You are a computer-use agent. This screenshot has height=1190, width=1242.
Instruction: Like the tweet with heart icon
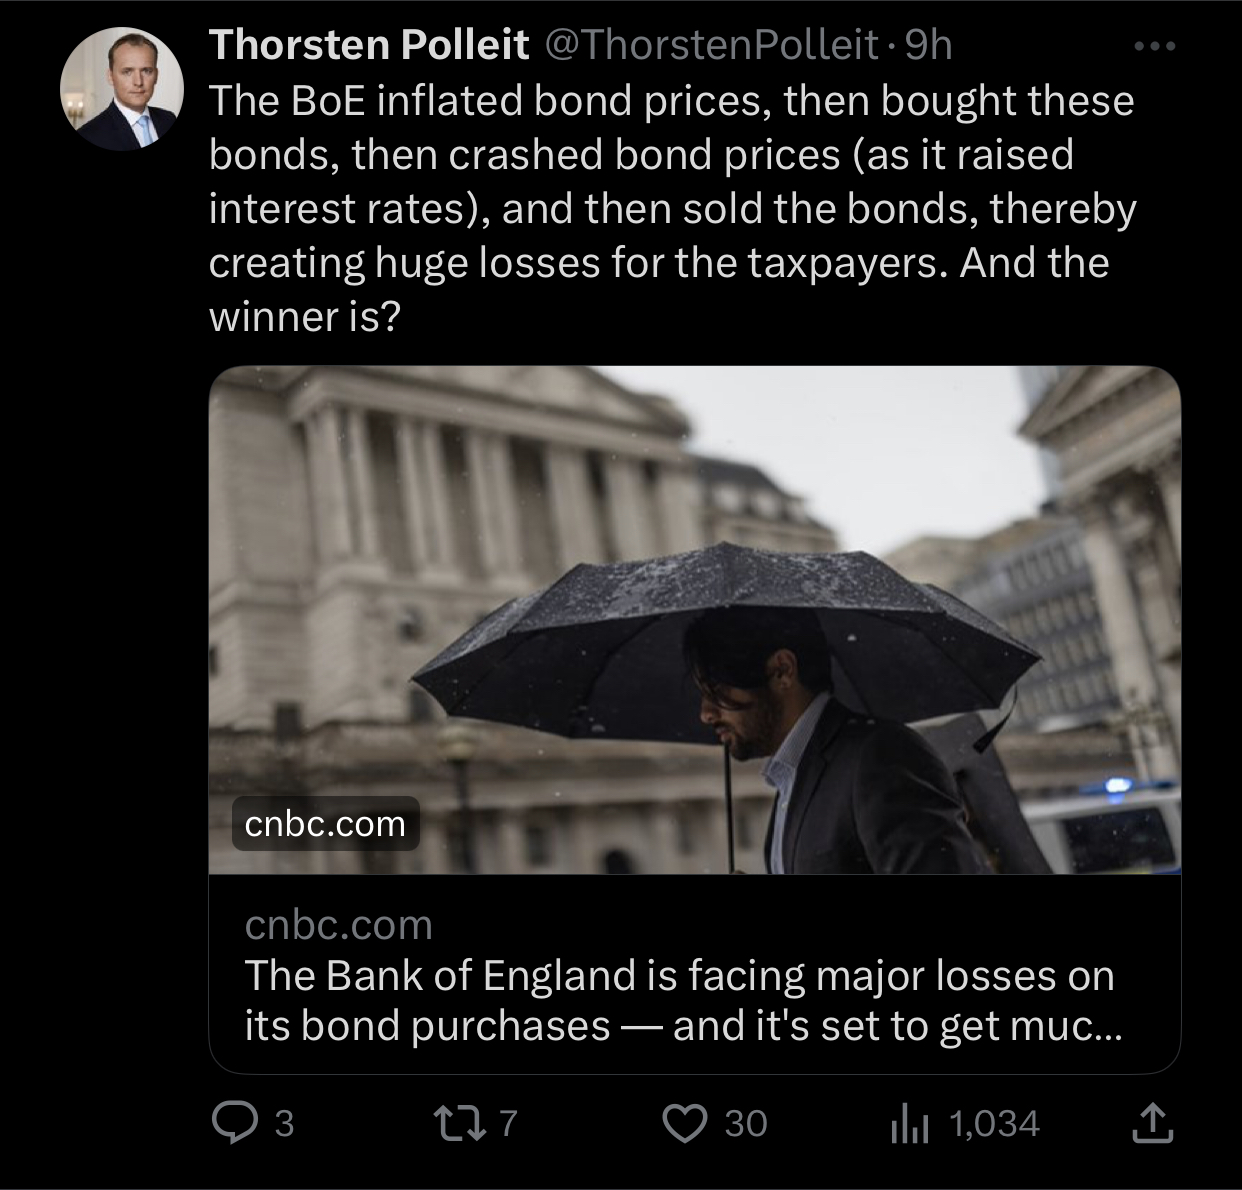click(685, 1123)
